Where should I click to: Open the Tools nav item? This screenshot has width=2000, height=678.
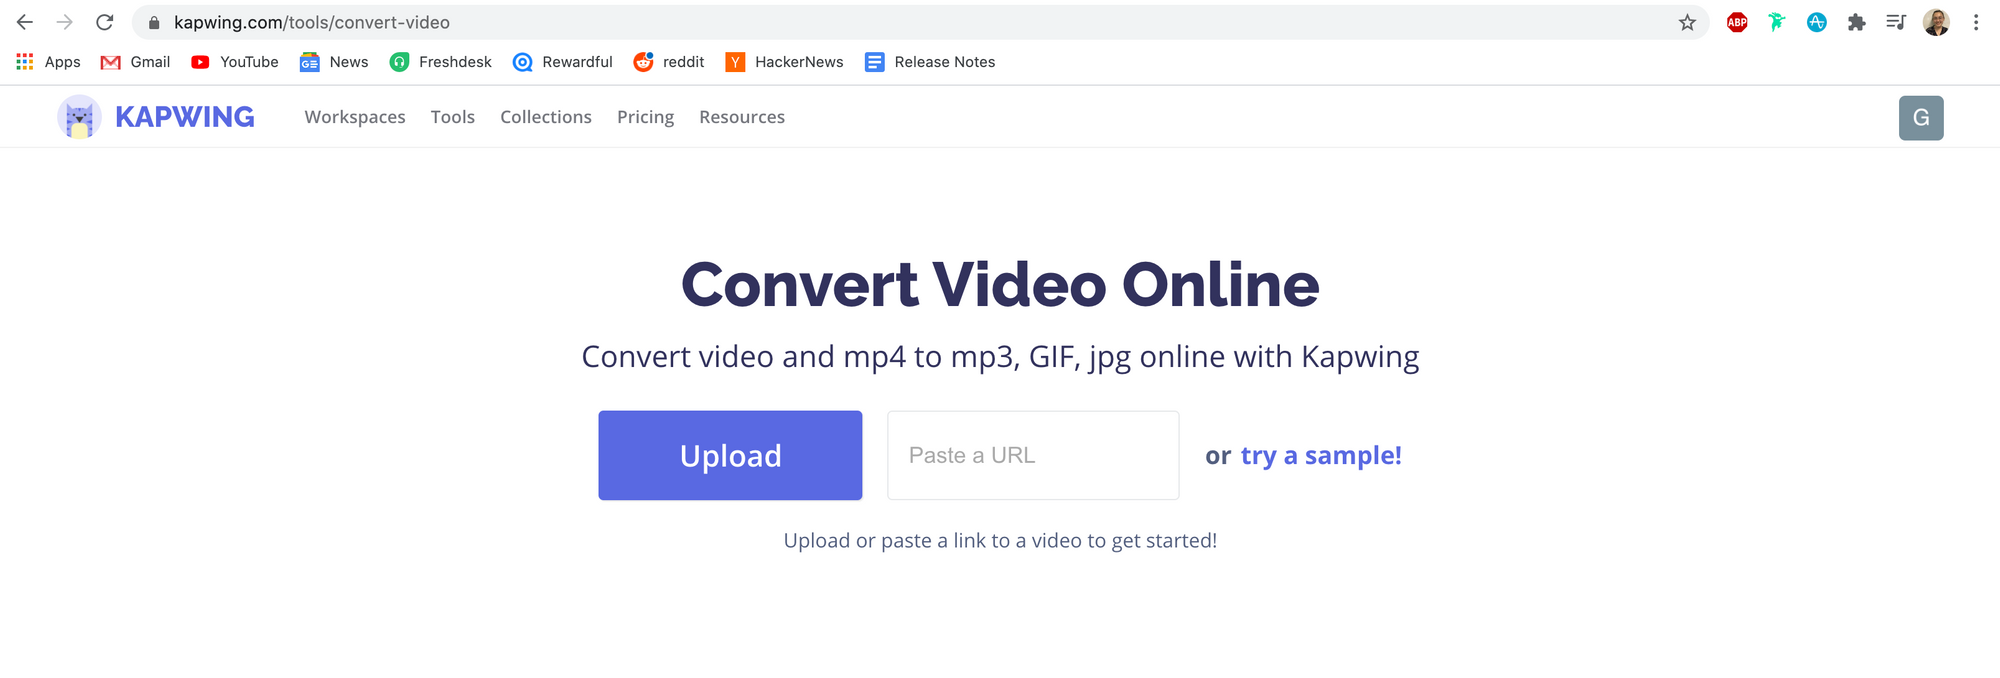pos(453,117)
